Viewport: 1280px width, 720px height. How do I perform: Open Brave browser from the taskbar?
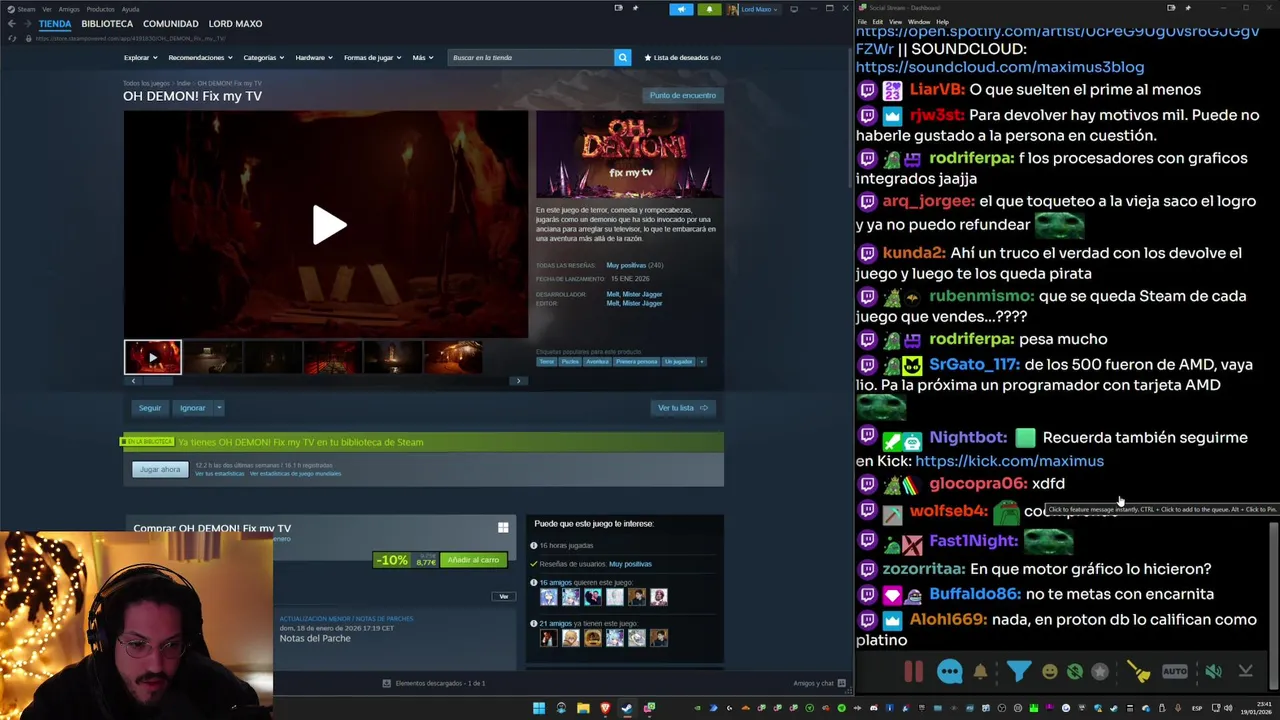tap(605, 708)
